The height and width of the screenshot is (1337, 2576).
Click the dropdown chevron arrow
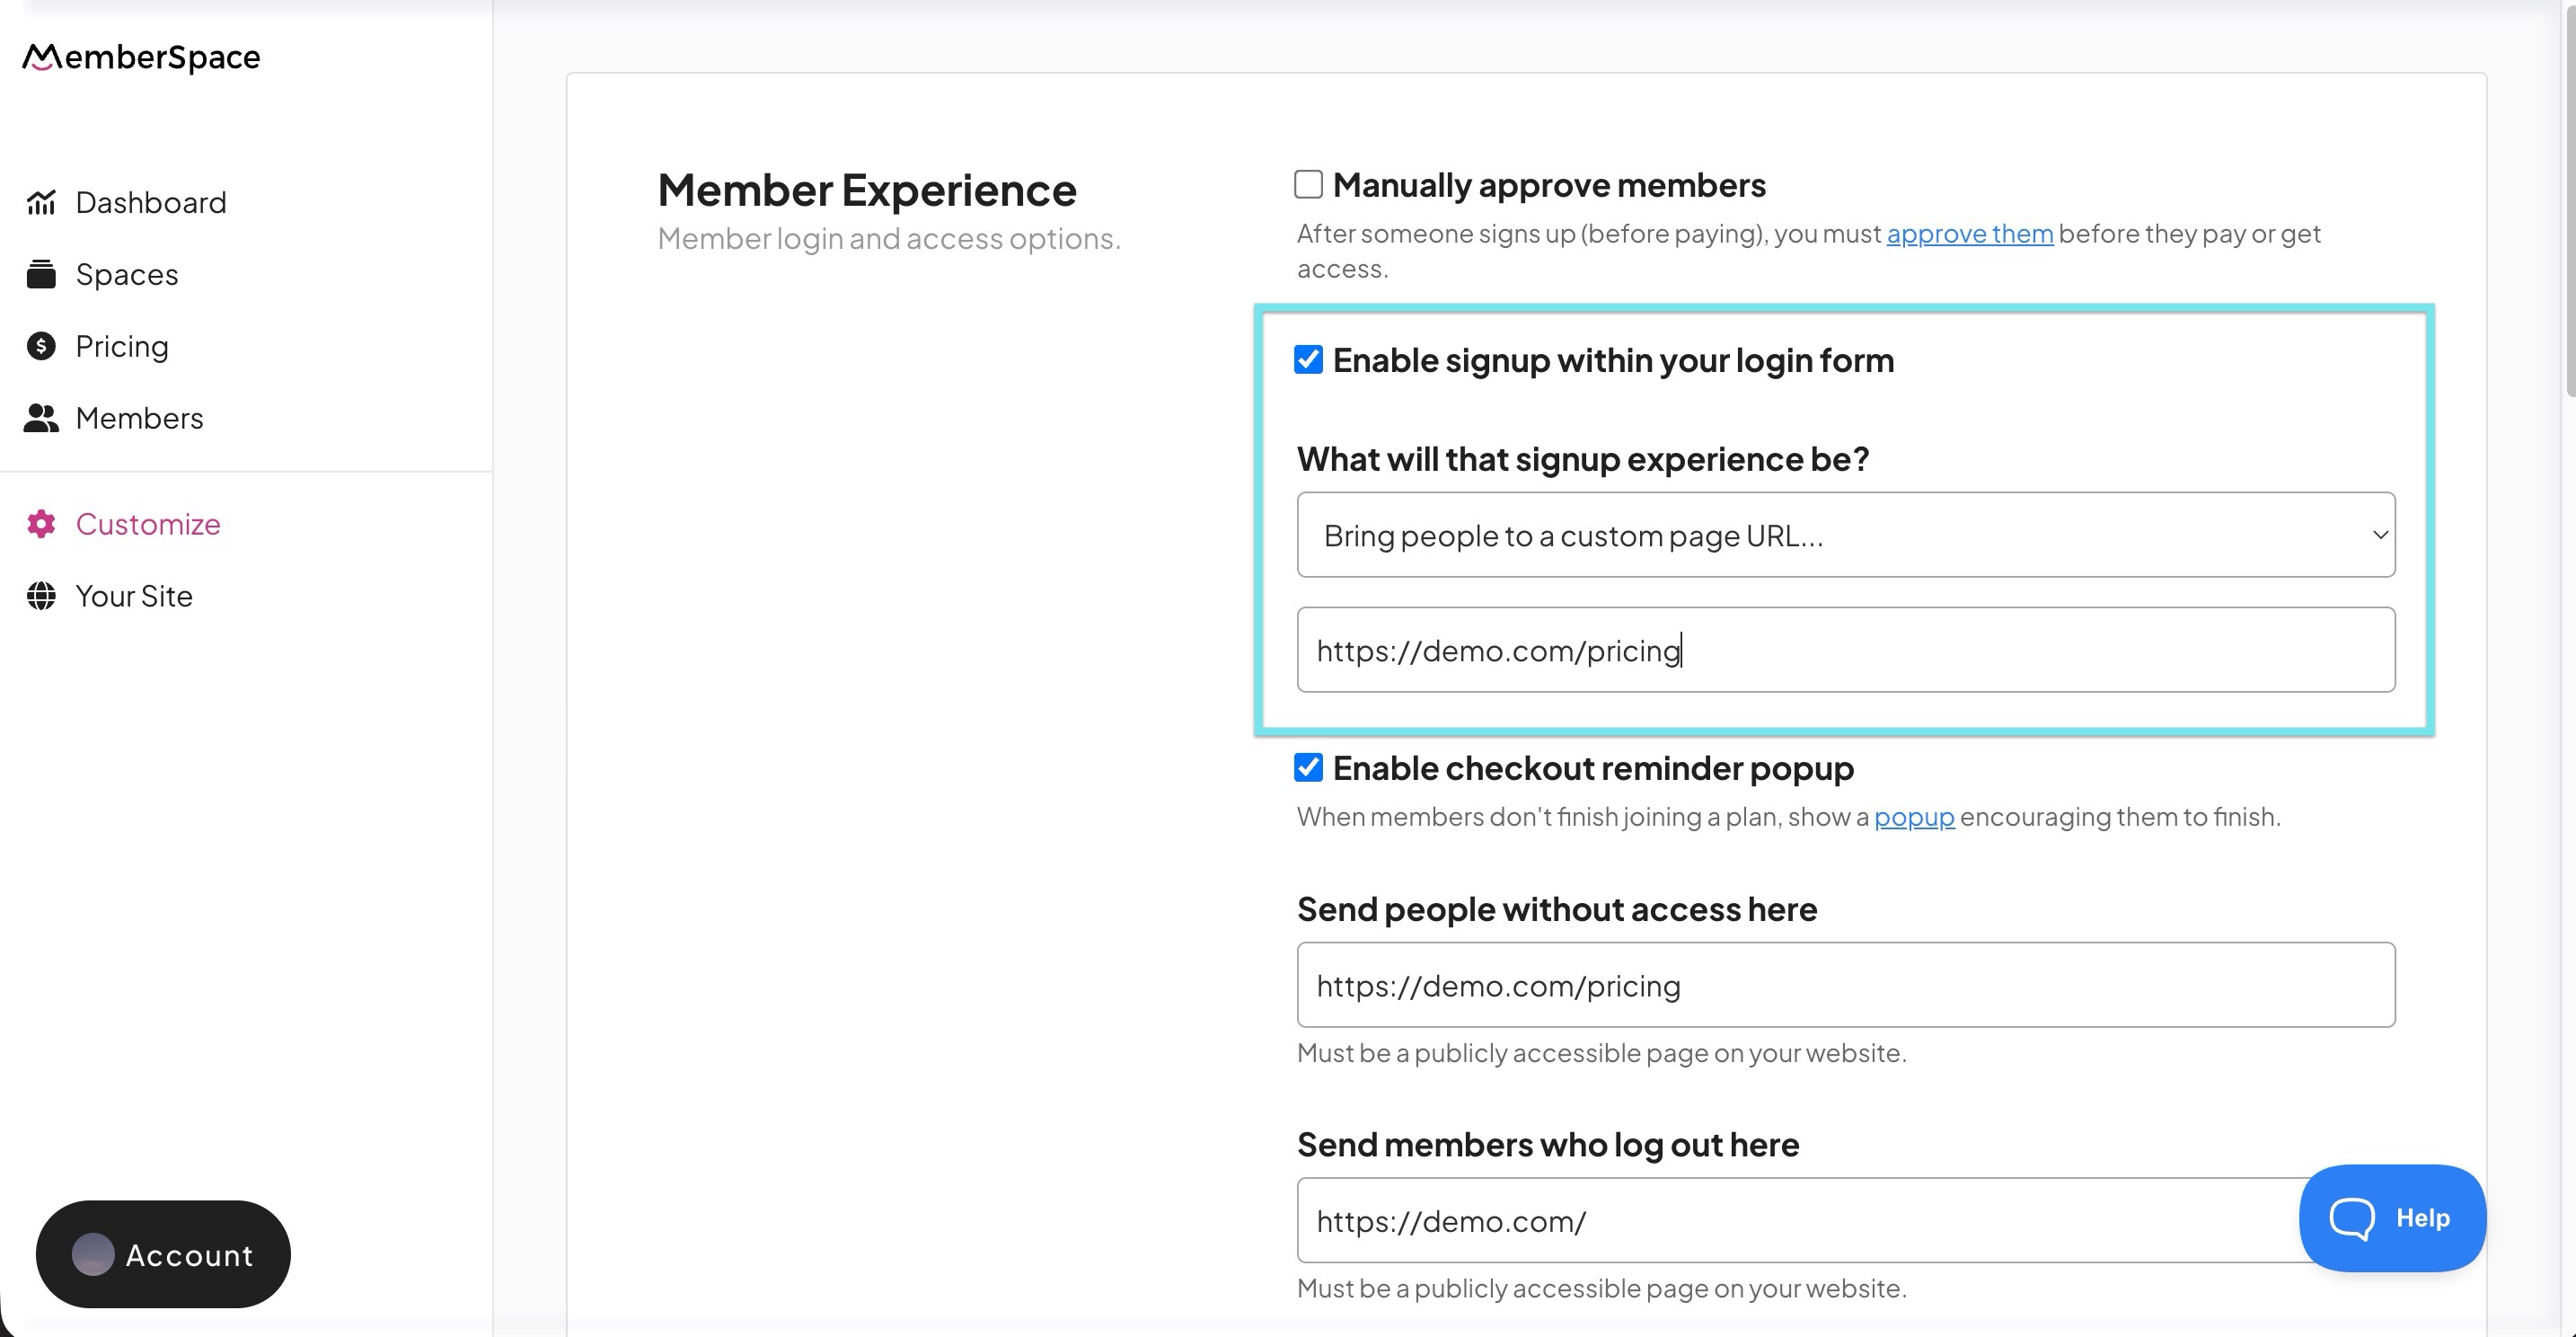[x=2380, y=535]
